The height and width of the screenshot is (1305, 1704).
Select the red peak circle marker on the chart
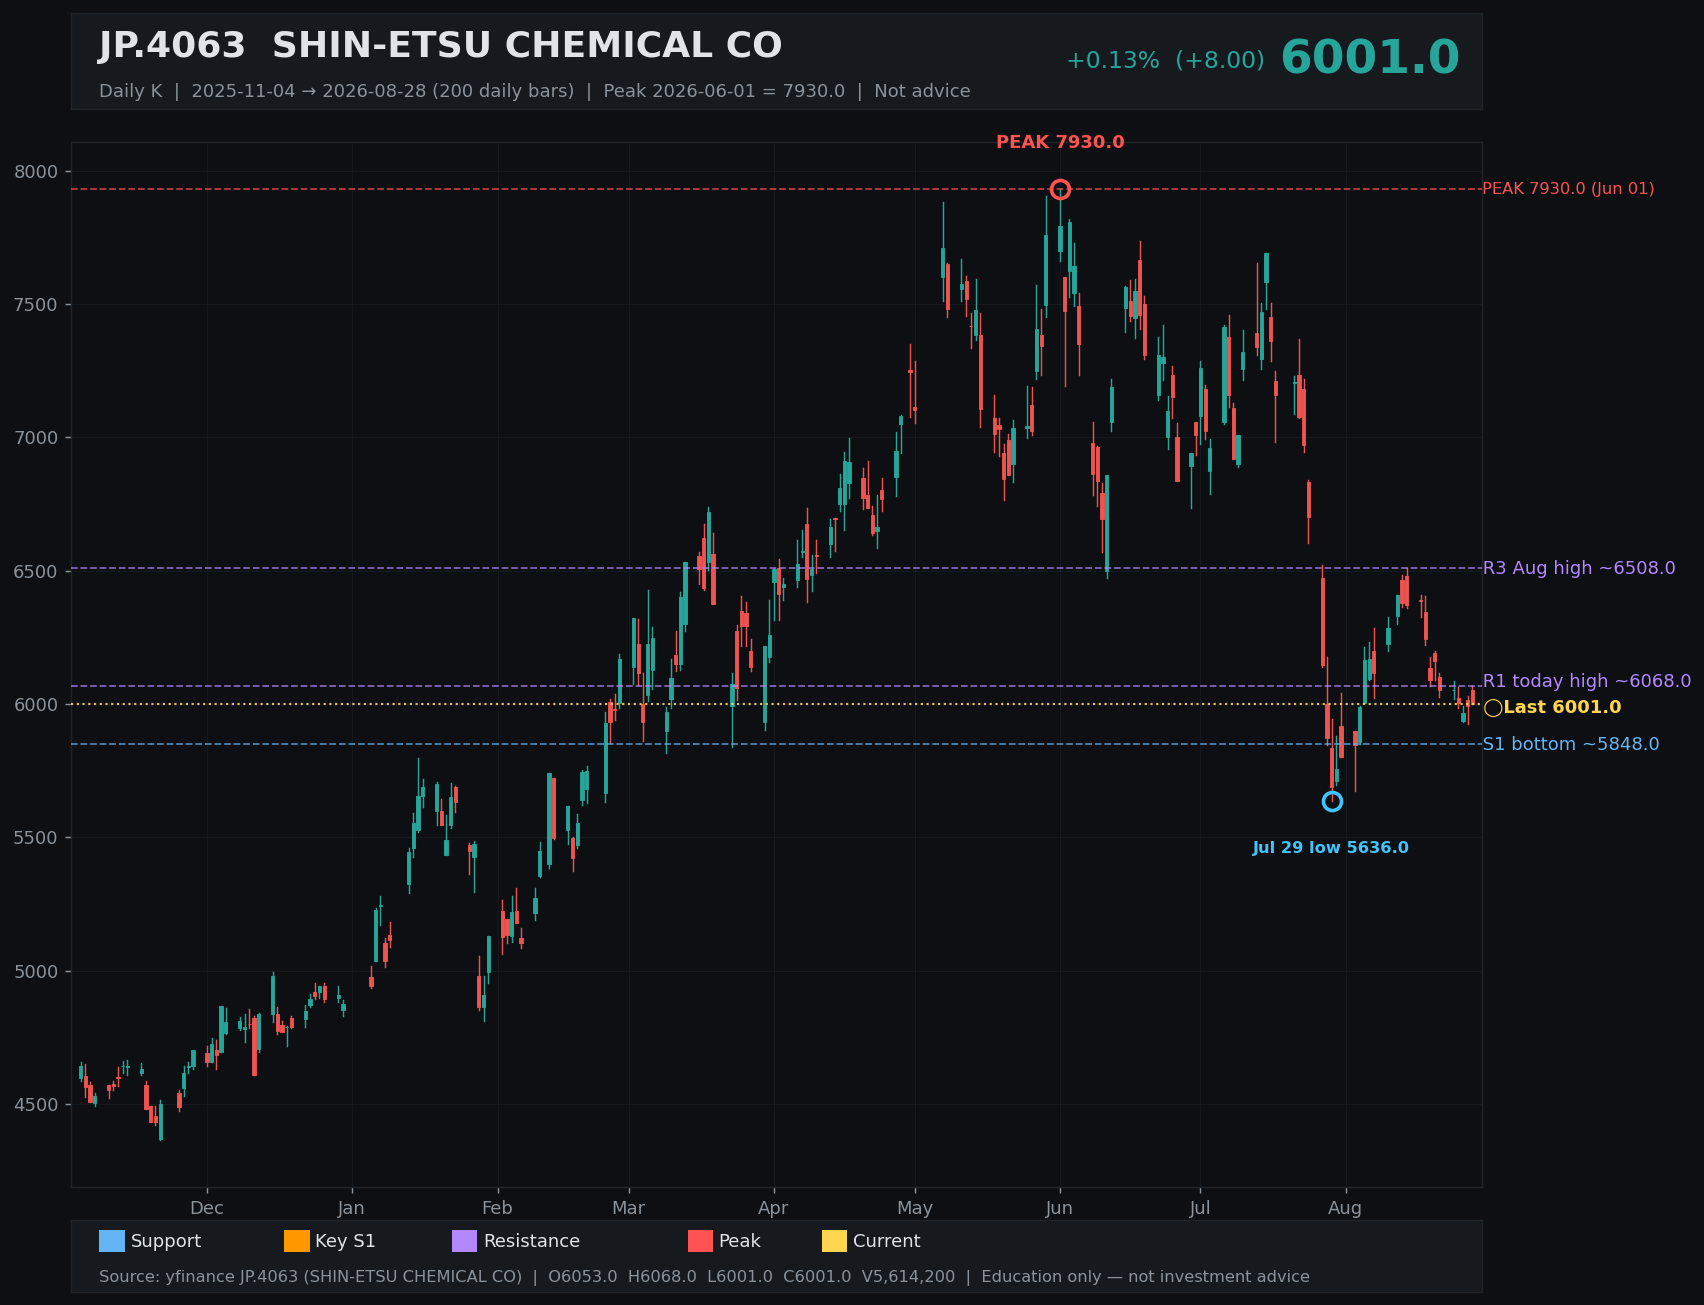click(1061, 189)
